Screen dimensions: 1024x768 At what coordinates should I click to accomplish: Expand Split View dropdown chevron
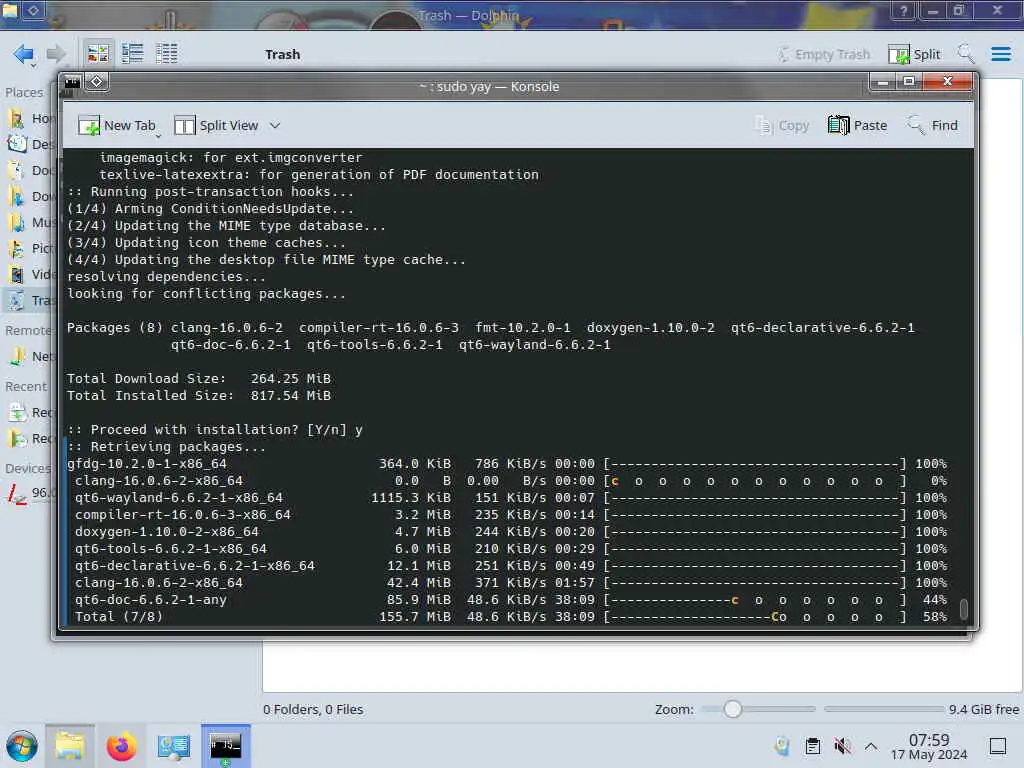pyautogui.click(x=275, y=125)
